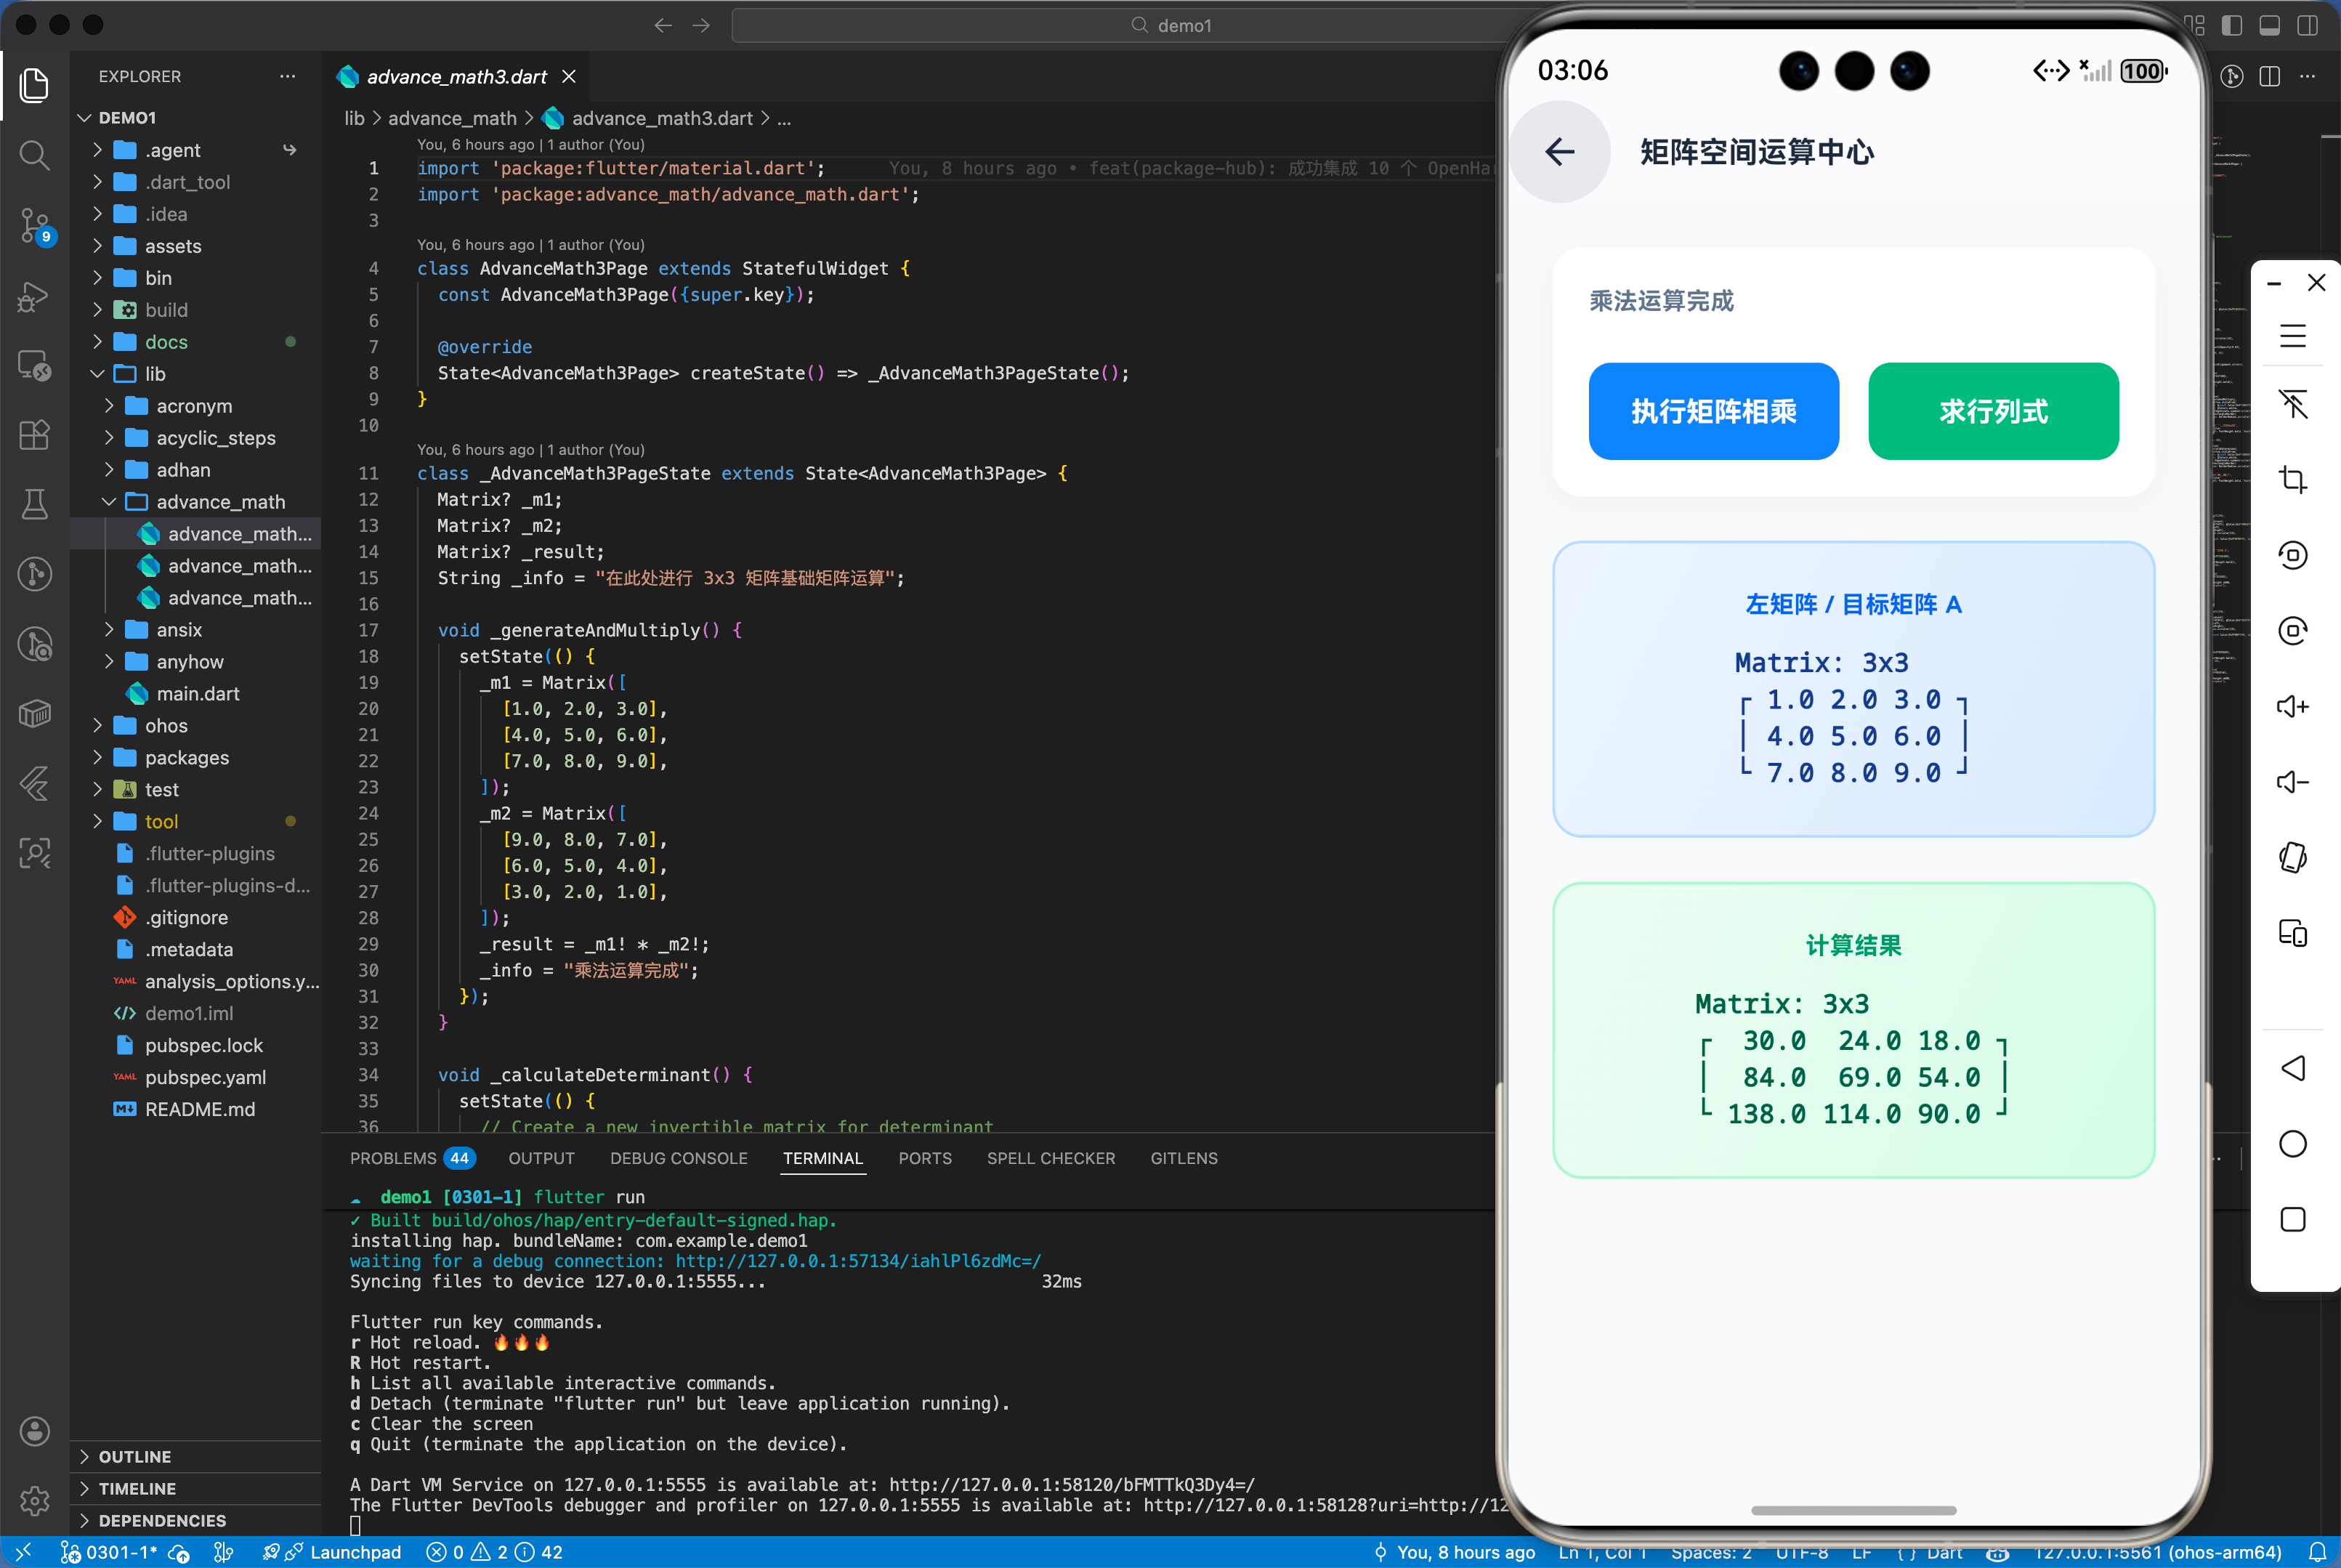Open the PROBLEMS tab
Image resolution: width=2341 pixels, height=1568 pixels.
(393, 1158)
